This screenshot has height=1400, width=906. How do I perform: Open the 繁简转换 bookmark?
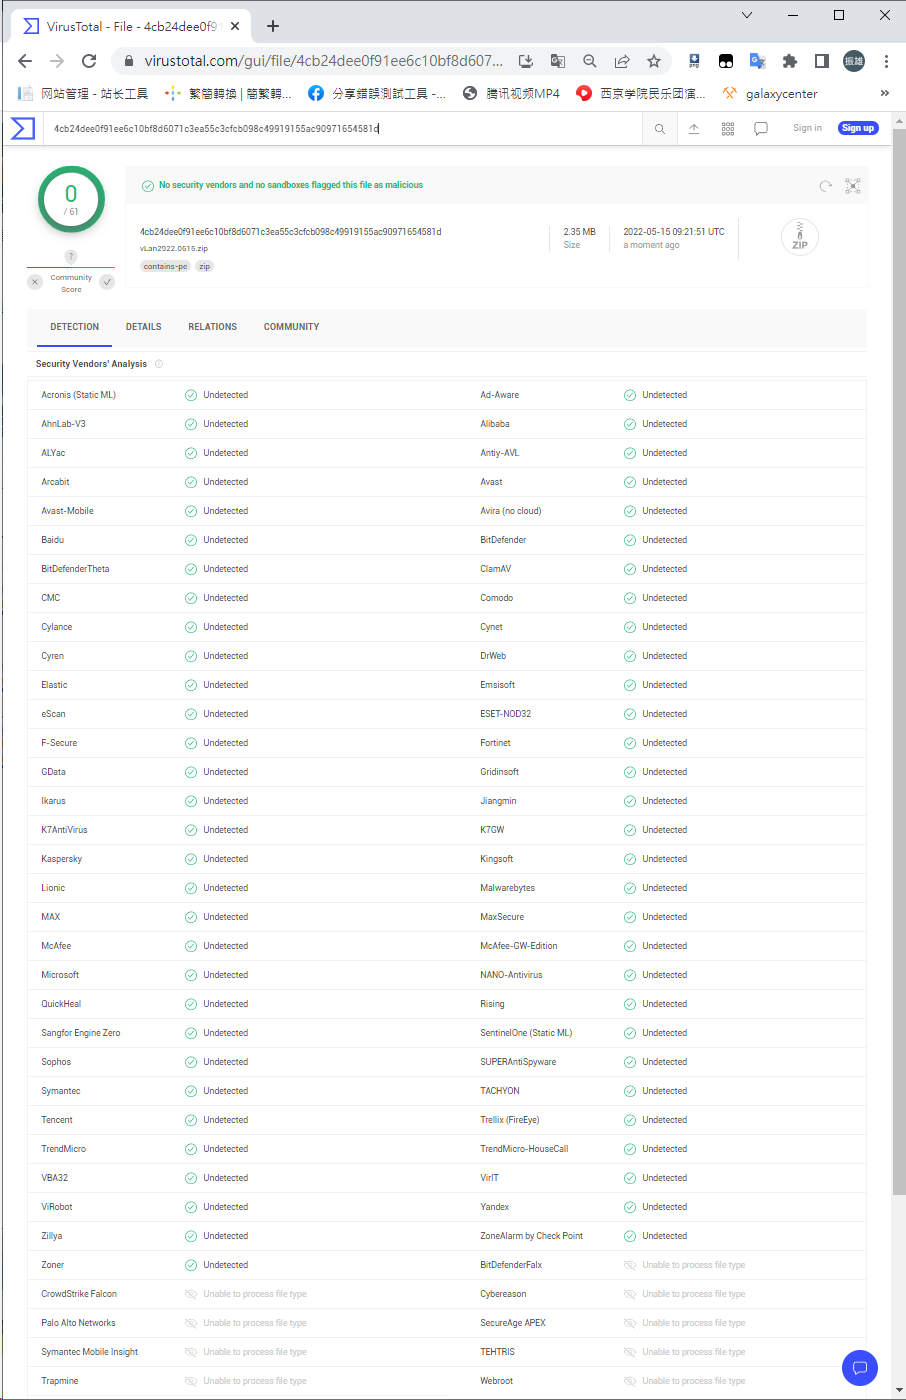click(228, 93)
